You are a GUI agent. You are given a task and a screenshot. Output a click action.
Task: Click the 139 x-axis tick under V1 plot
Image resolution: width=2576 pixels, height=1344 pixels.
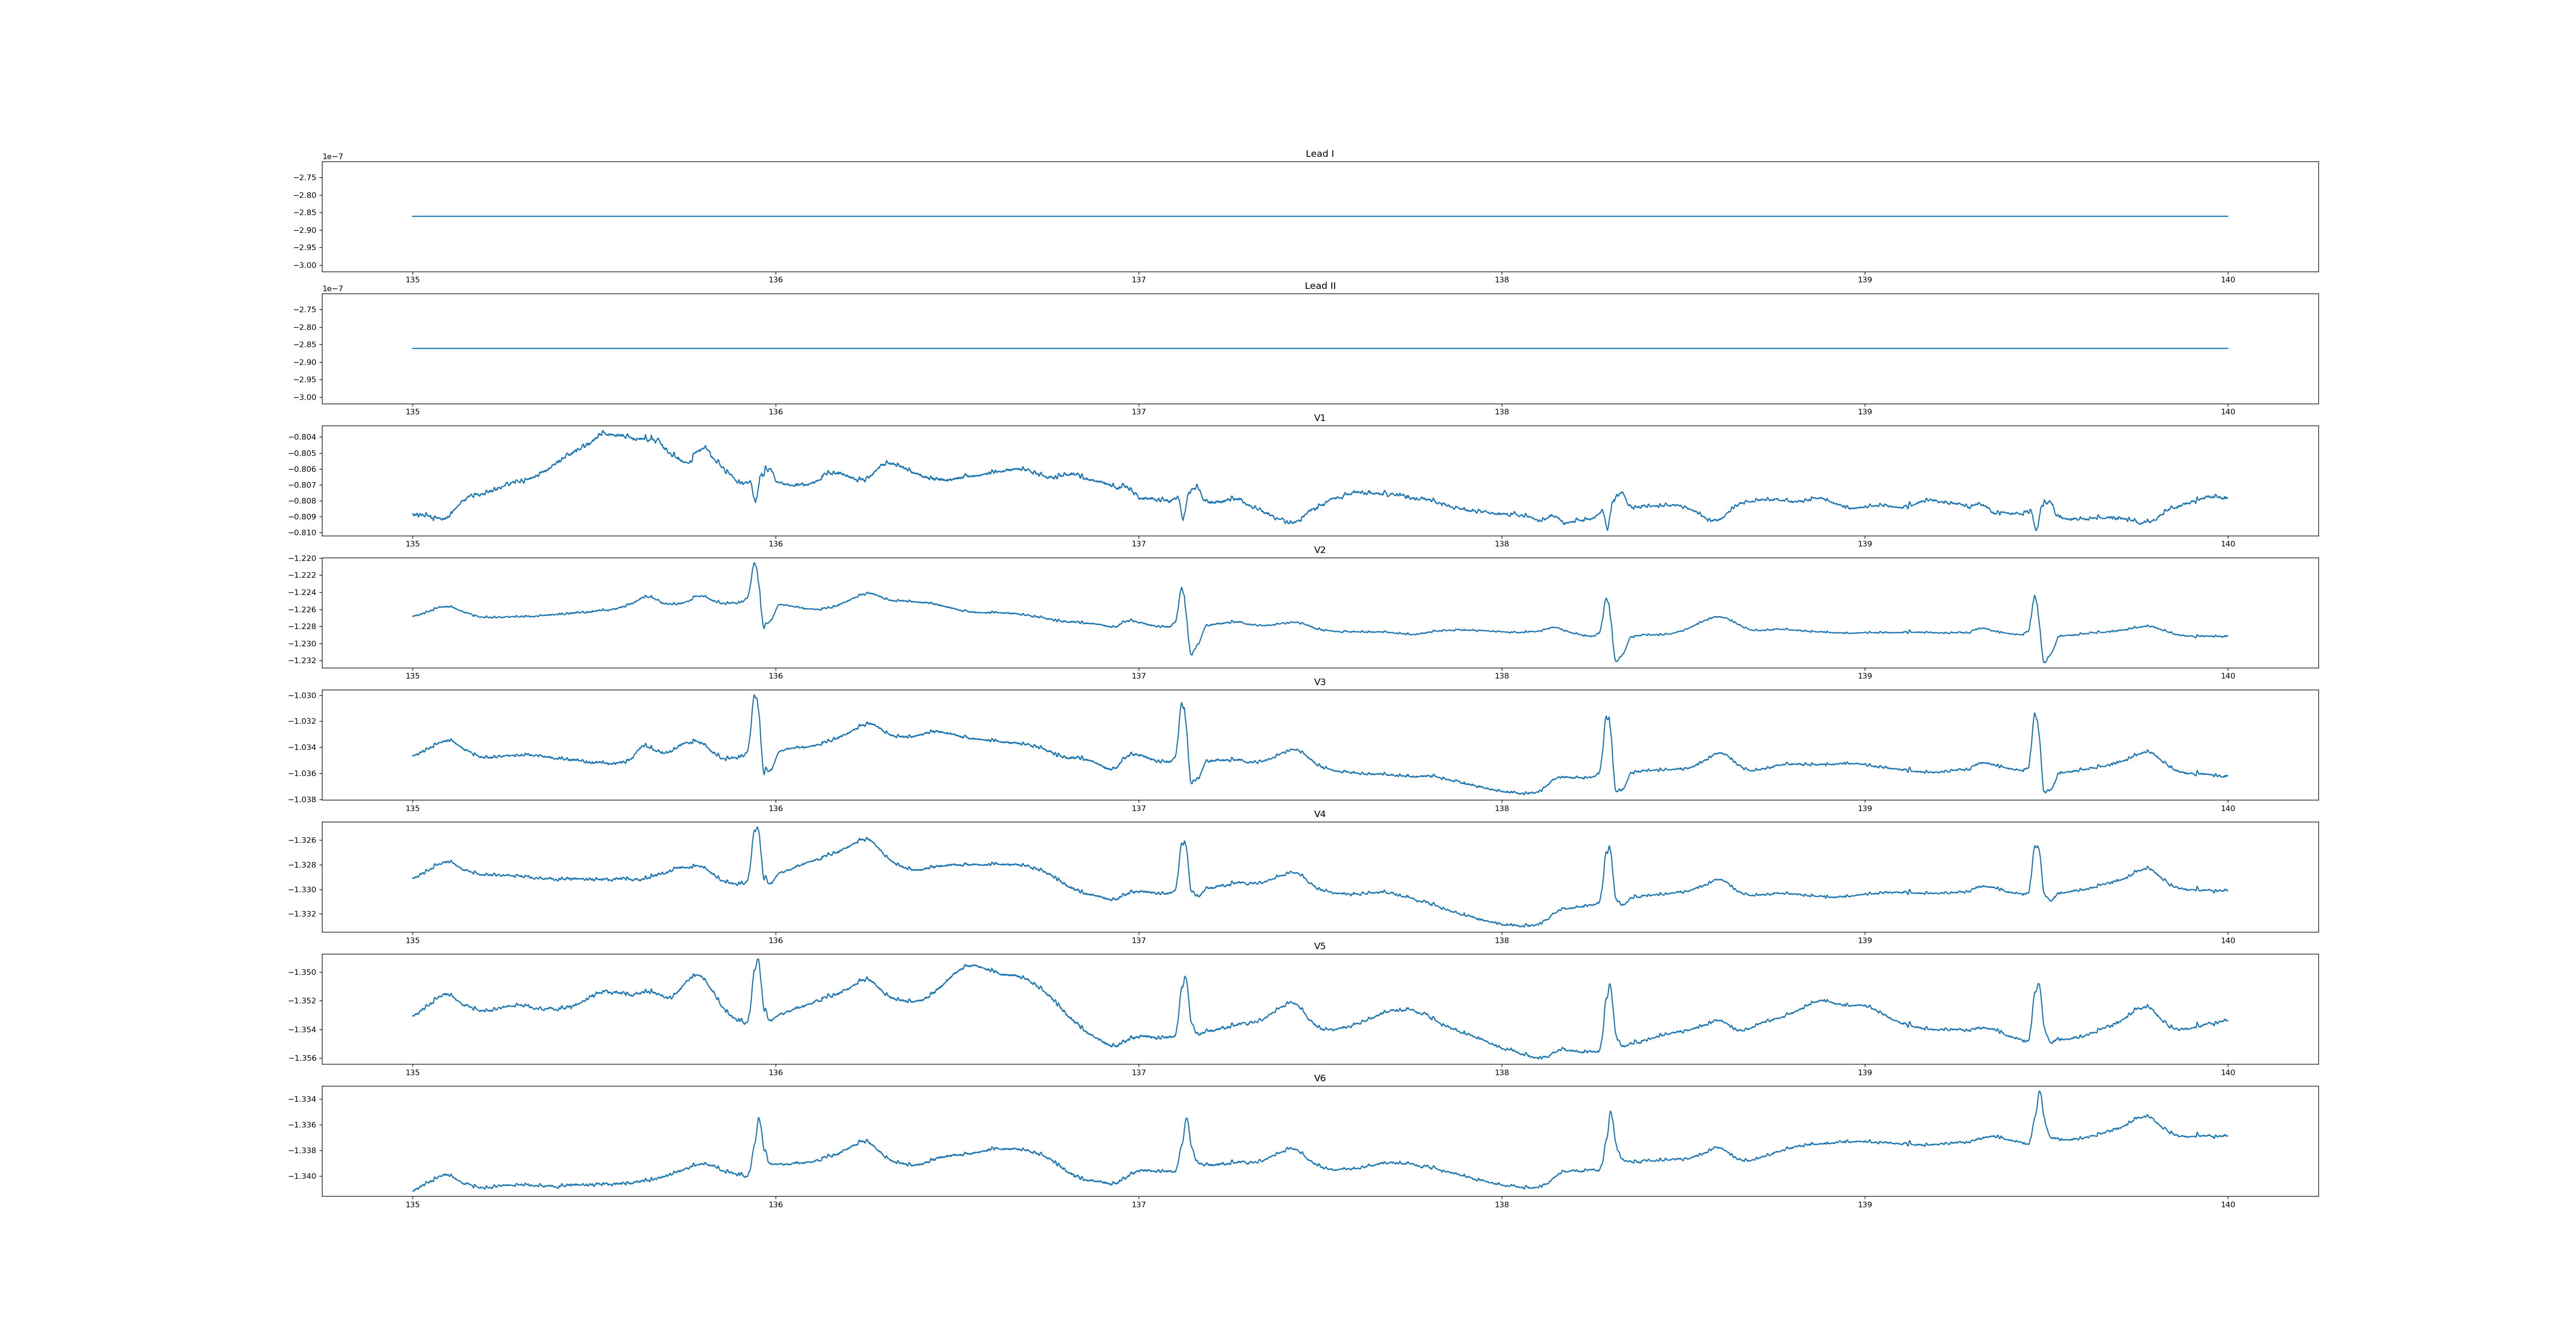click(x=1864, y=544)
